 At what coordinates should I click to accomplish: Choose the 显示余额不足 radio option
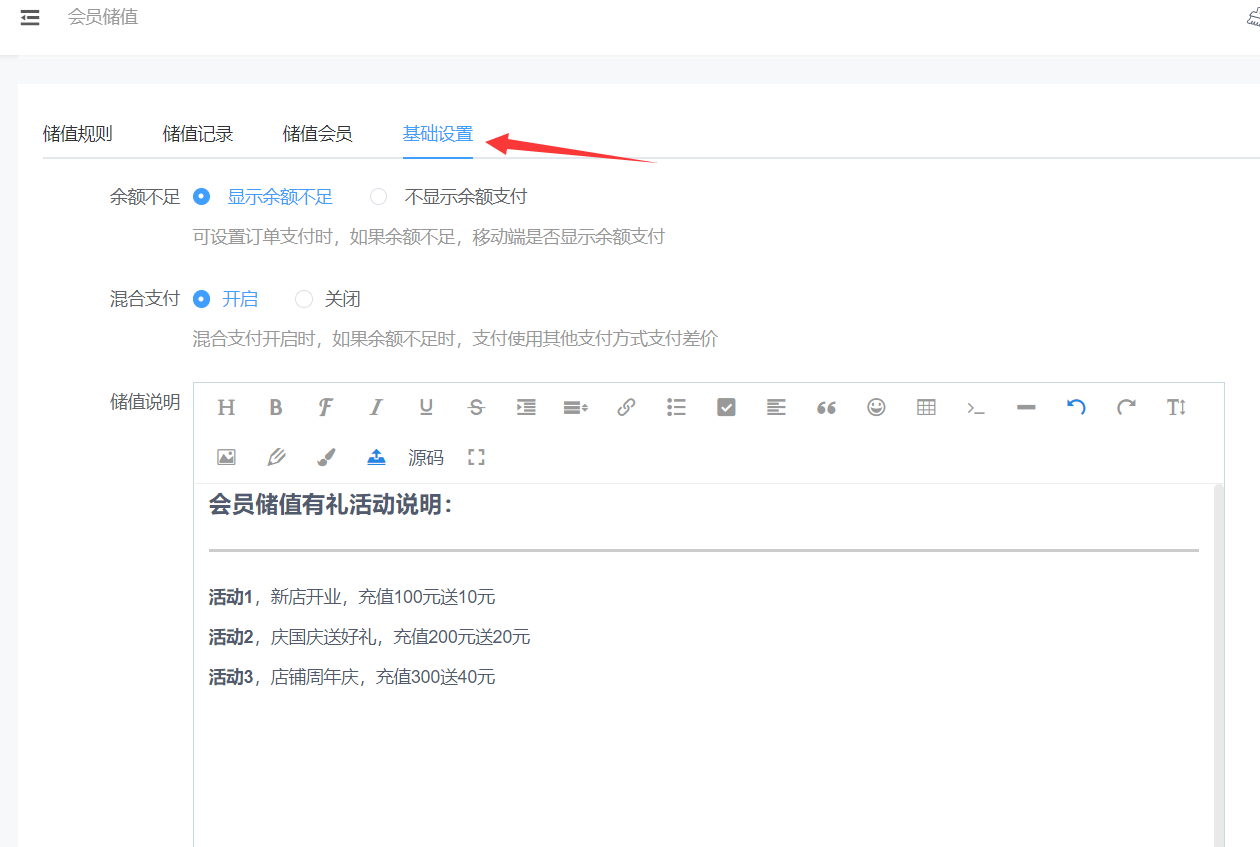(202, 197)
